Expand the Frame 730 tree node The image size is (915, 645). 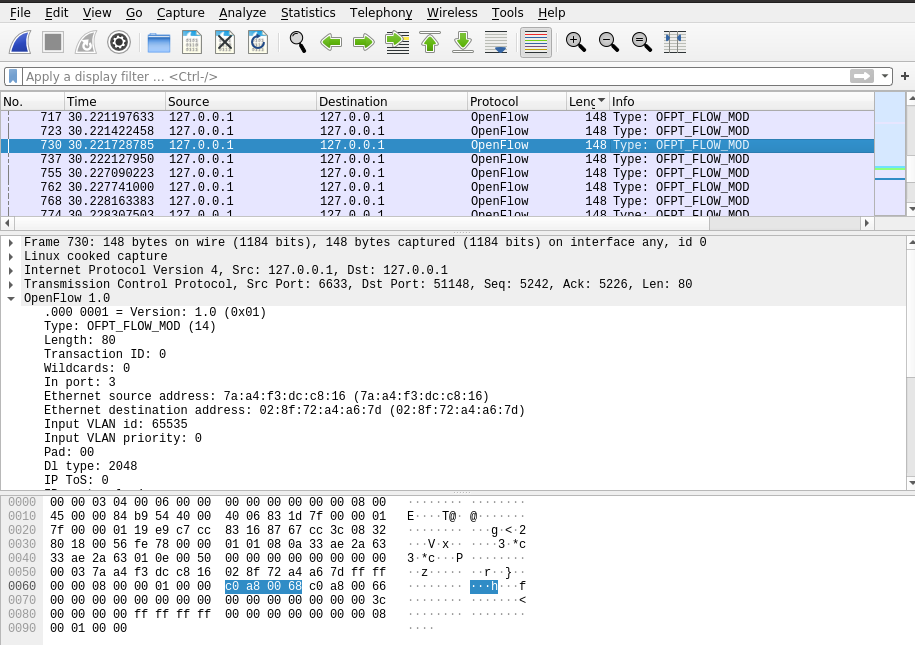click(x=11, y=242)
